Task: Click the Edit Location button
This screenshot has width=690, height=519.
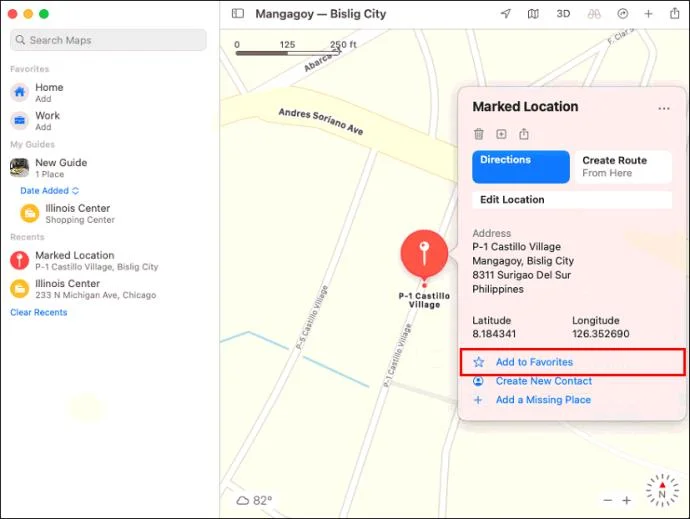Action: (x=572, y=199)
